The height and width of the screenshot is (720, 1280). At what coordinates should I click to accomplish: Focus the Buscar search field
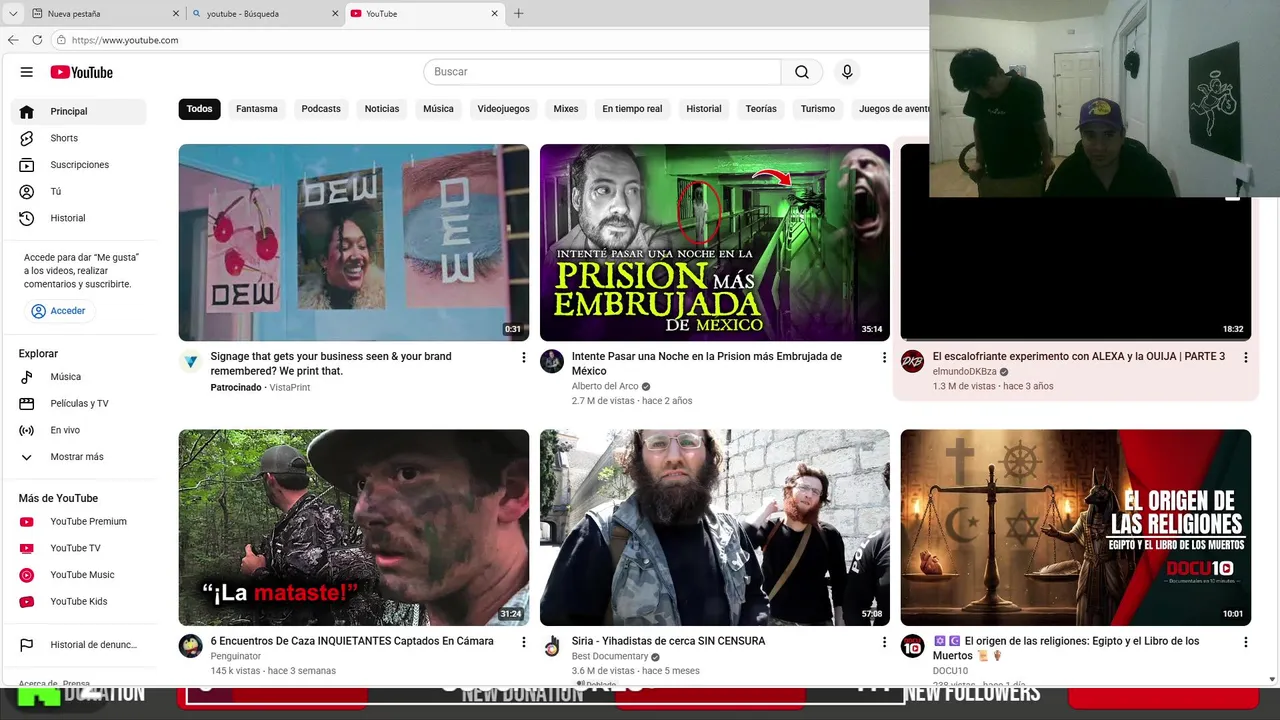[602, 72]
